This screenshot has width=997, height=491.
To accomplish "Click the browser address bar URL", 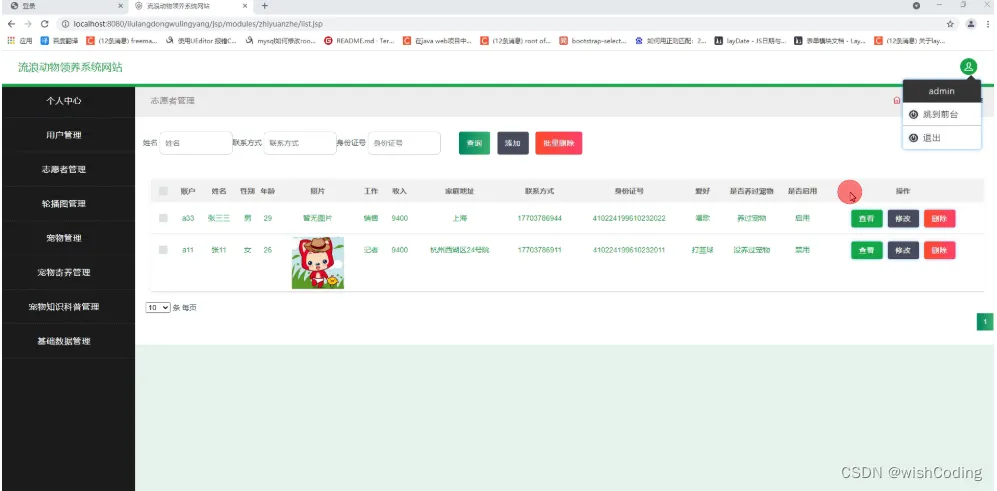I will point(198,24).
